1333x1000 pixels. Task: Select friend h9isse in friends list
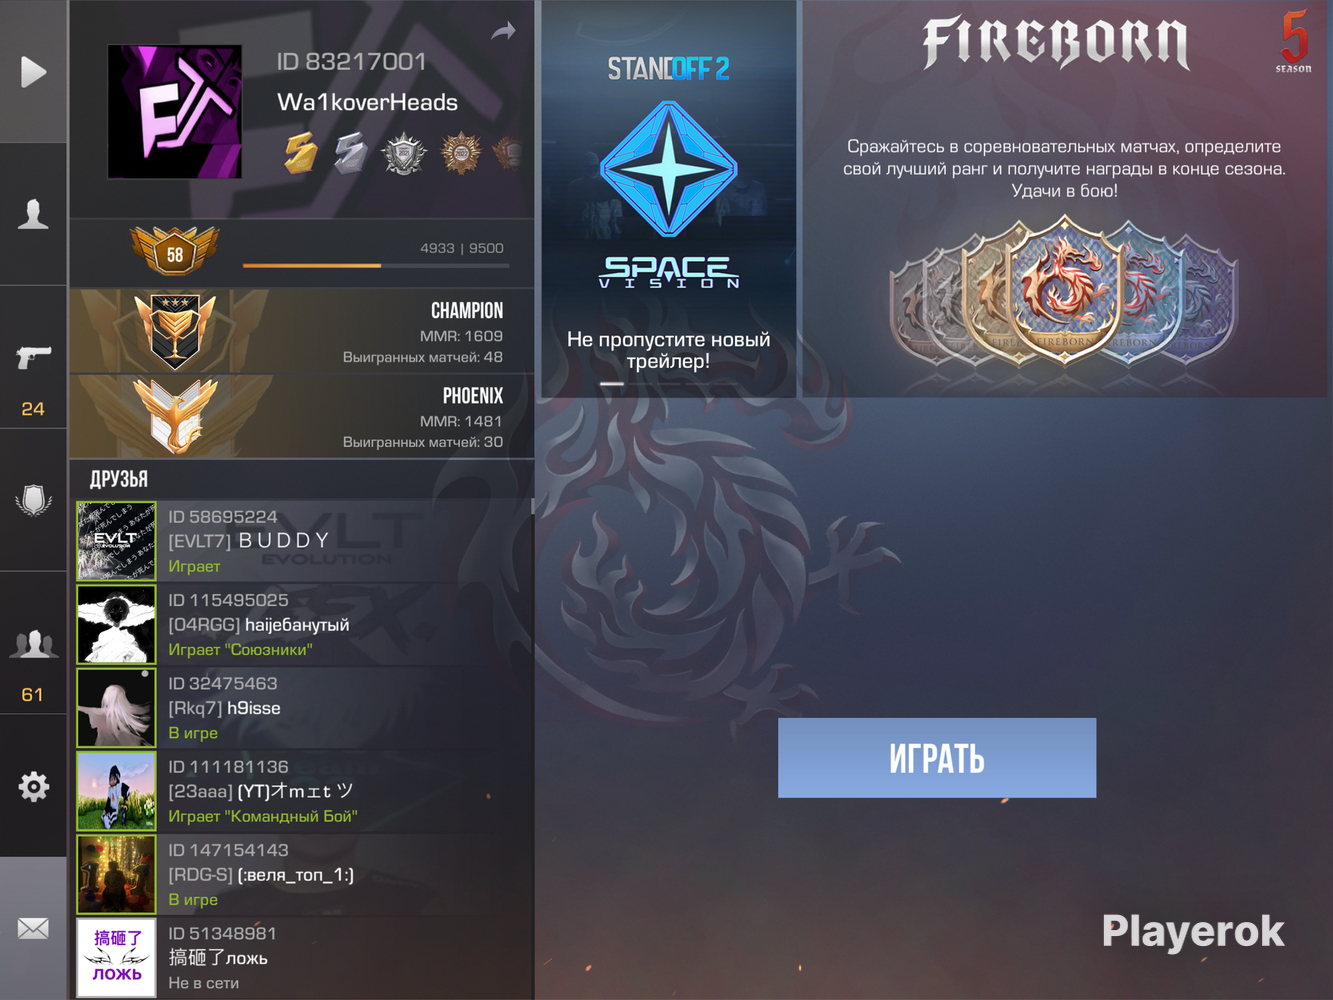(x=304, y=708)
